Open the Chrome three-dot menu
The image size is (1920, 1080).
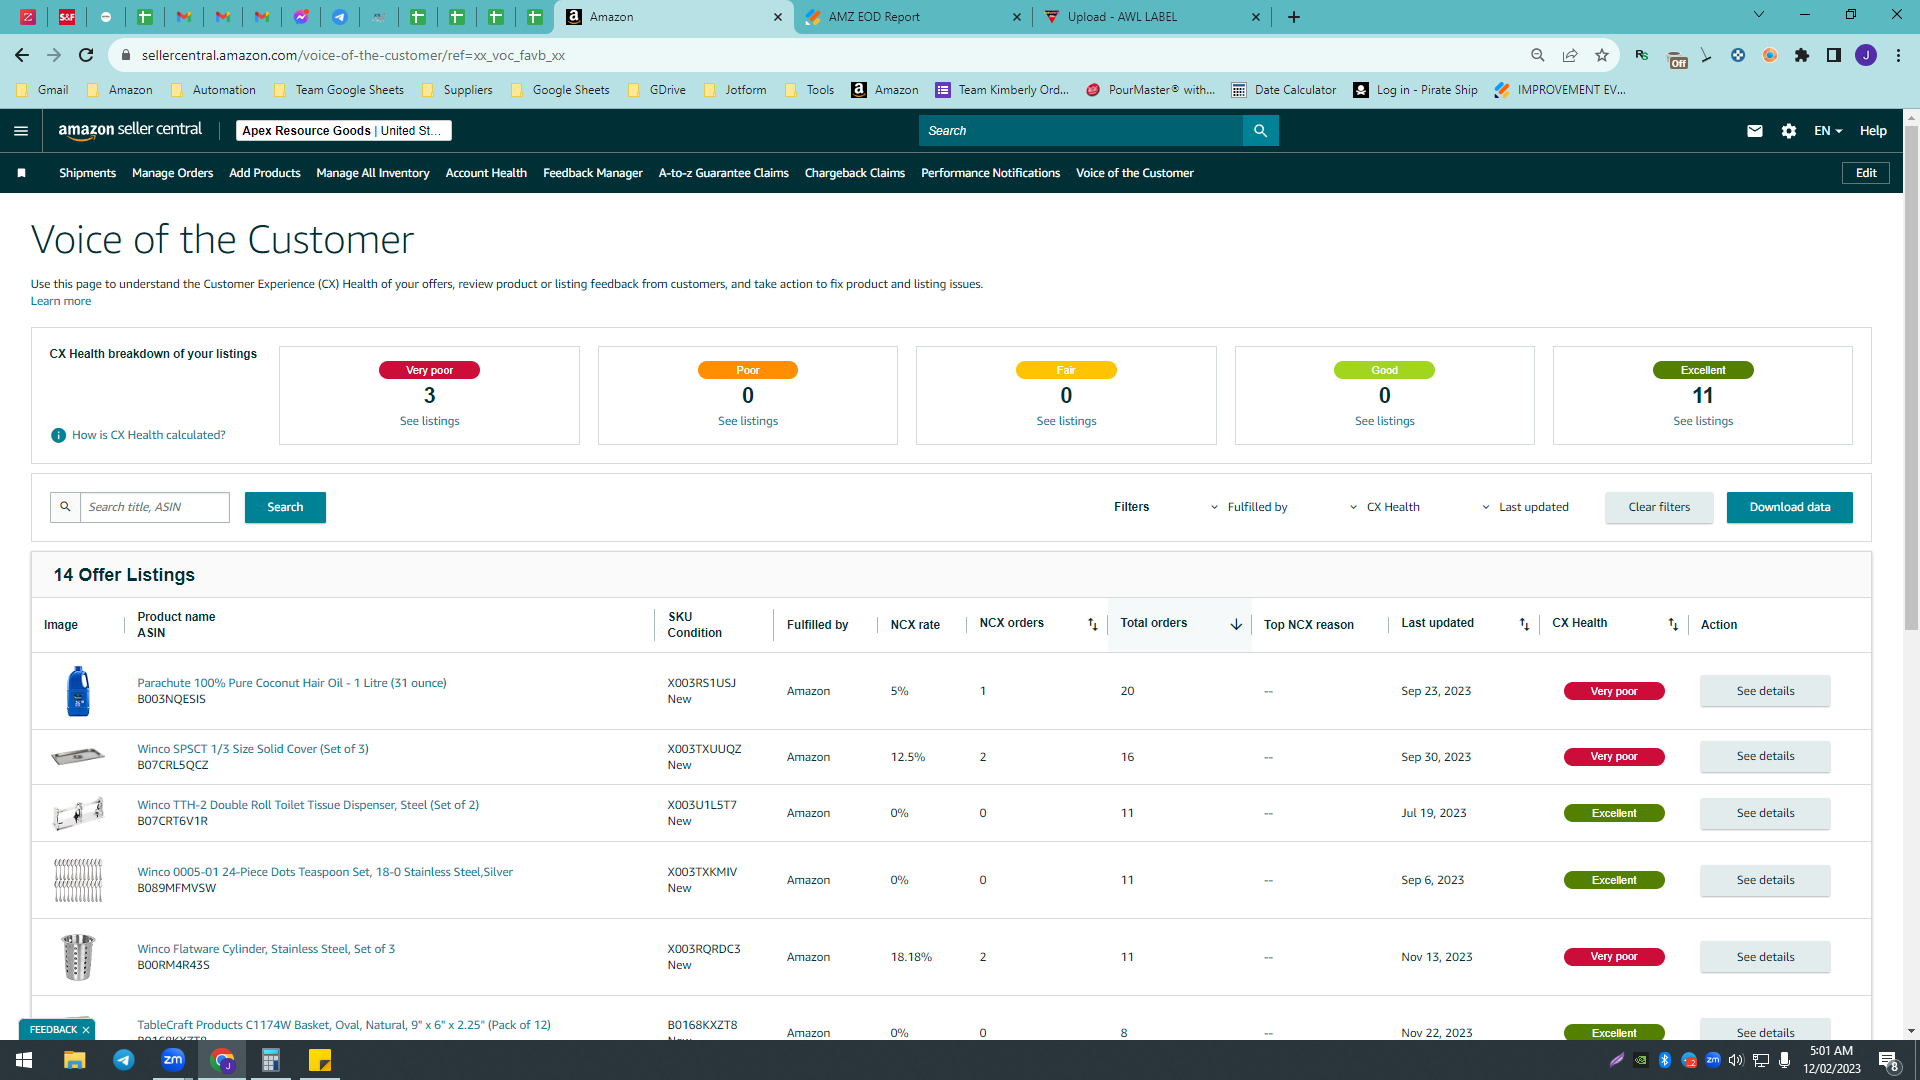tap(1898, 55)
